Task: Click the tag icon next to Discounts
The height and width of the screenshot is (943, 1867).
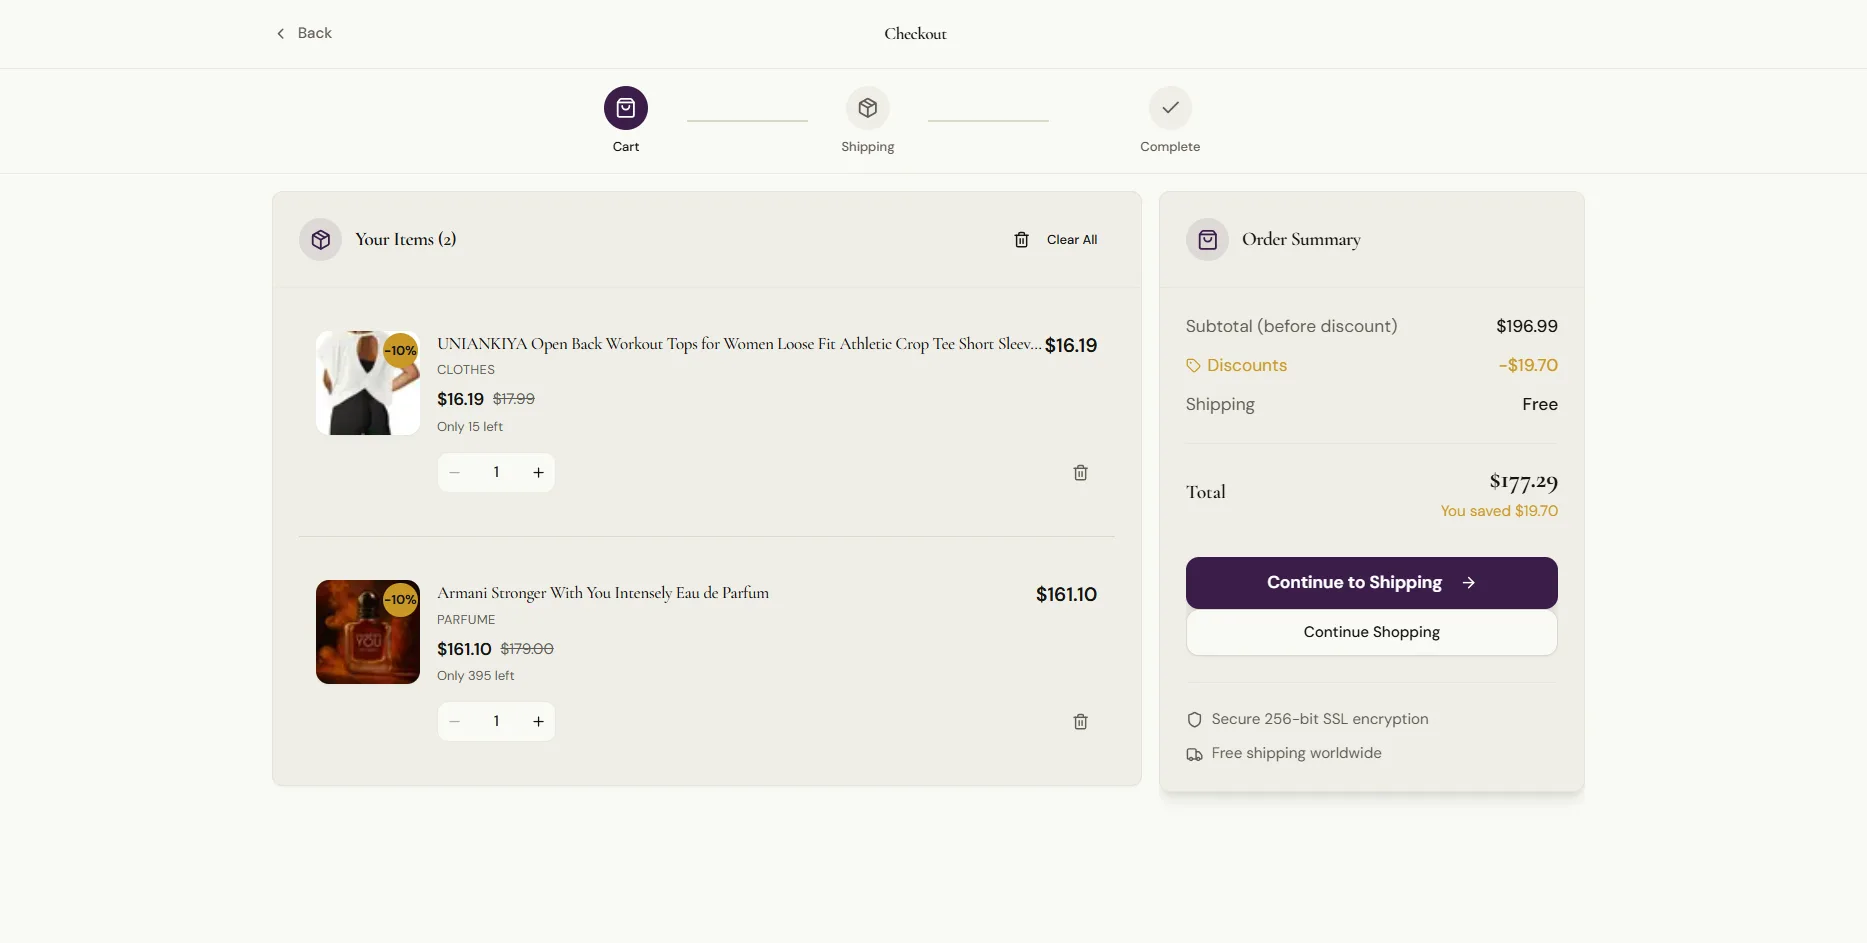Action: coord(1192,365)
